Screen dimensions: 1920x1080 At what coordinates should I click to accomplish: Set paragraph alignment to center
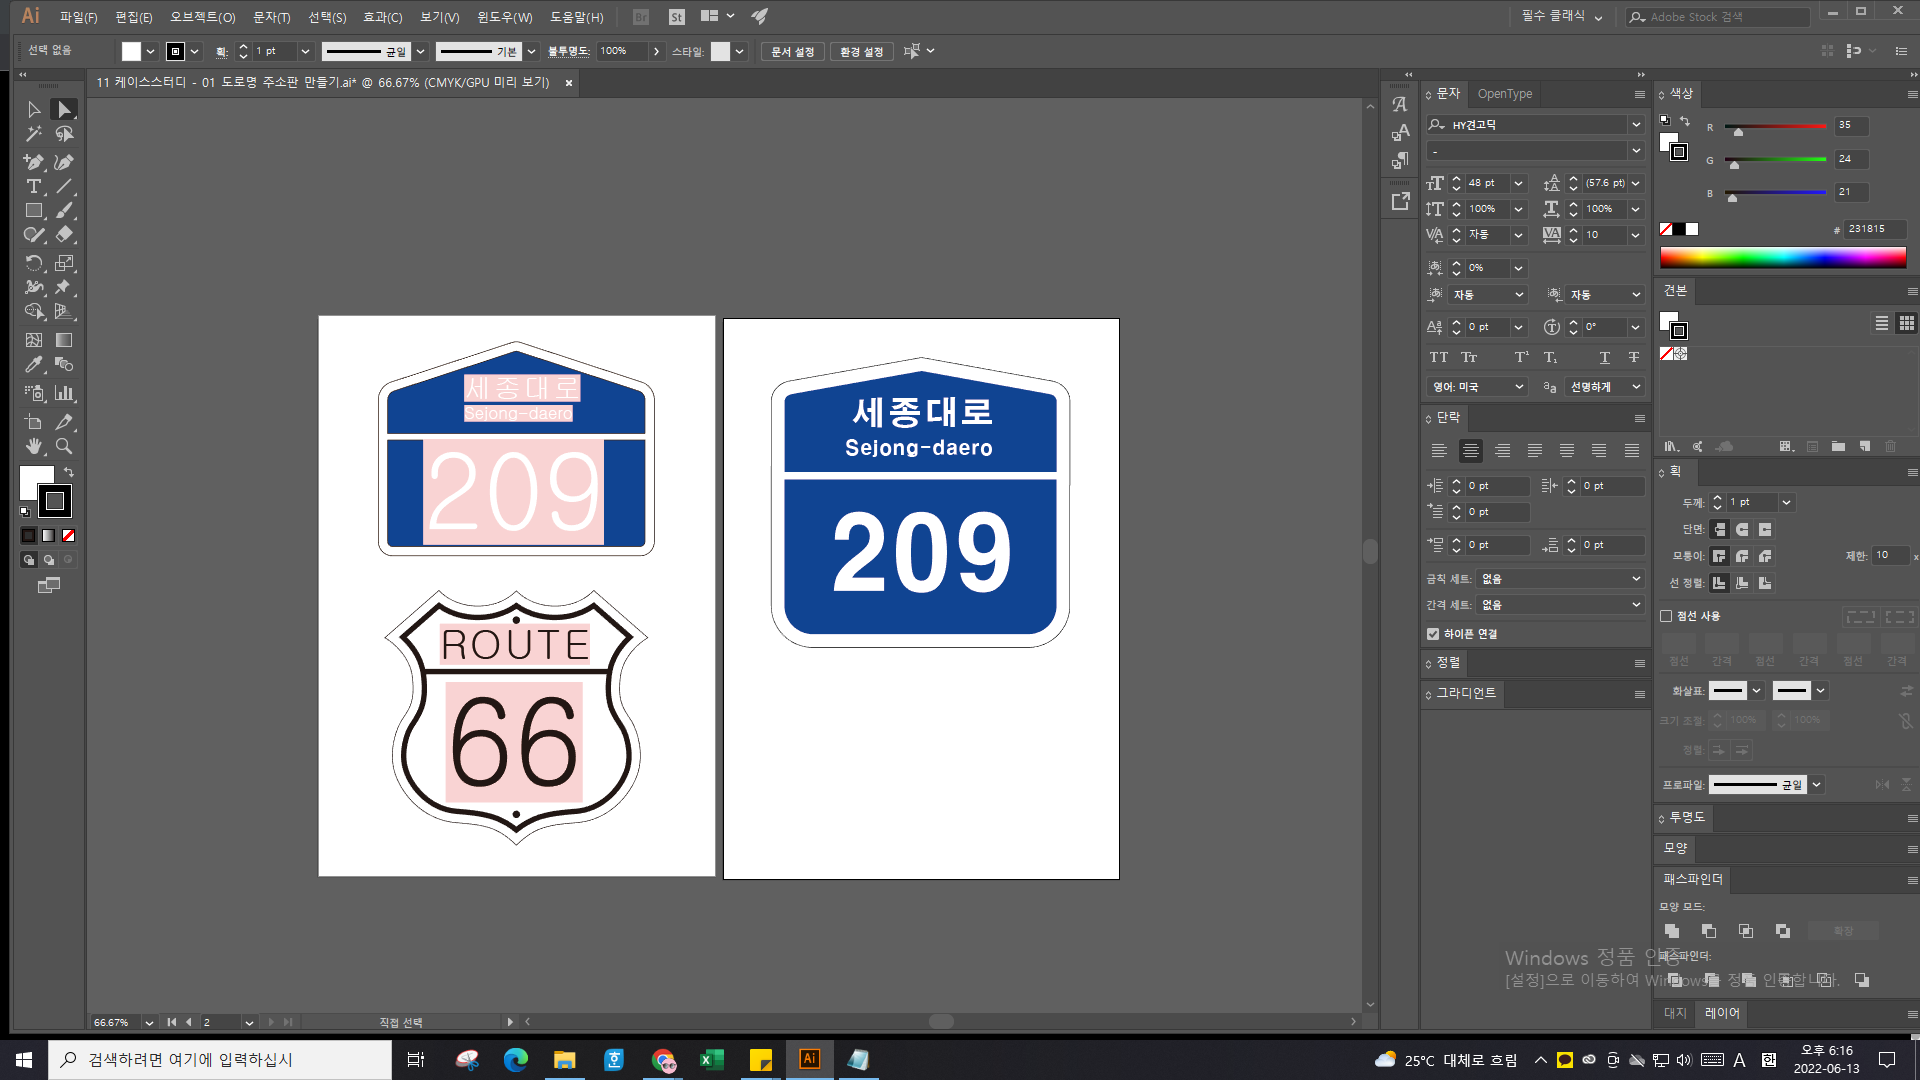pyautogui.click(x=1470, y=451)
